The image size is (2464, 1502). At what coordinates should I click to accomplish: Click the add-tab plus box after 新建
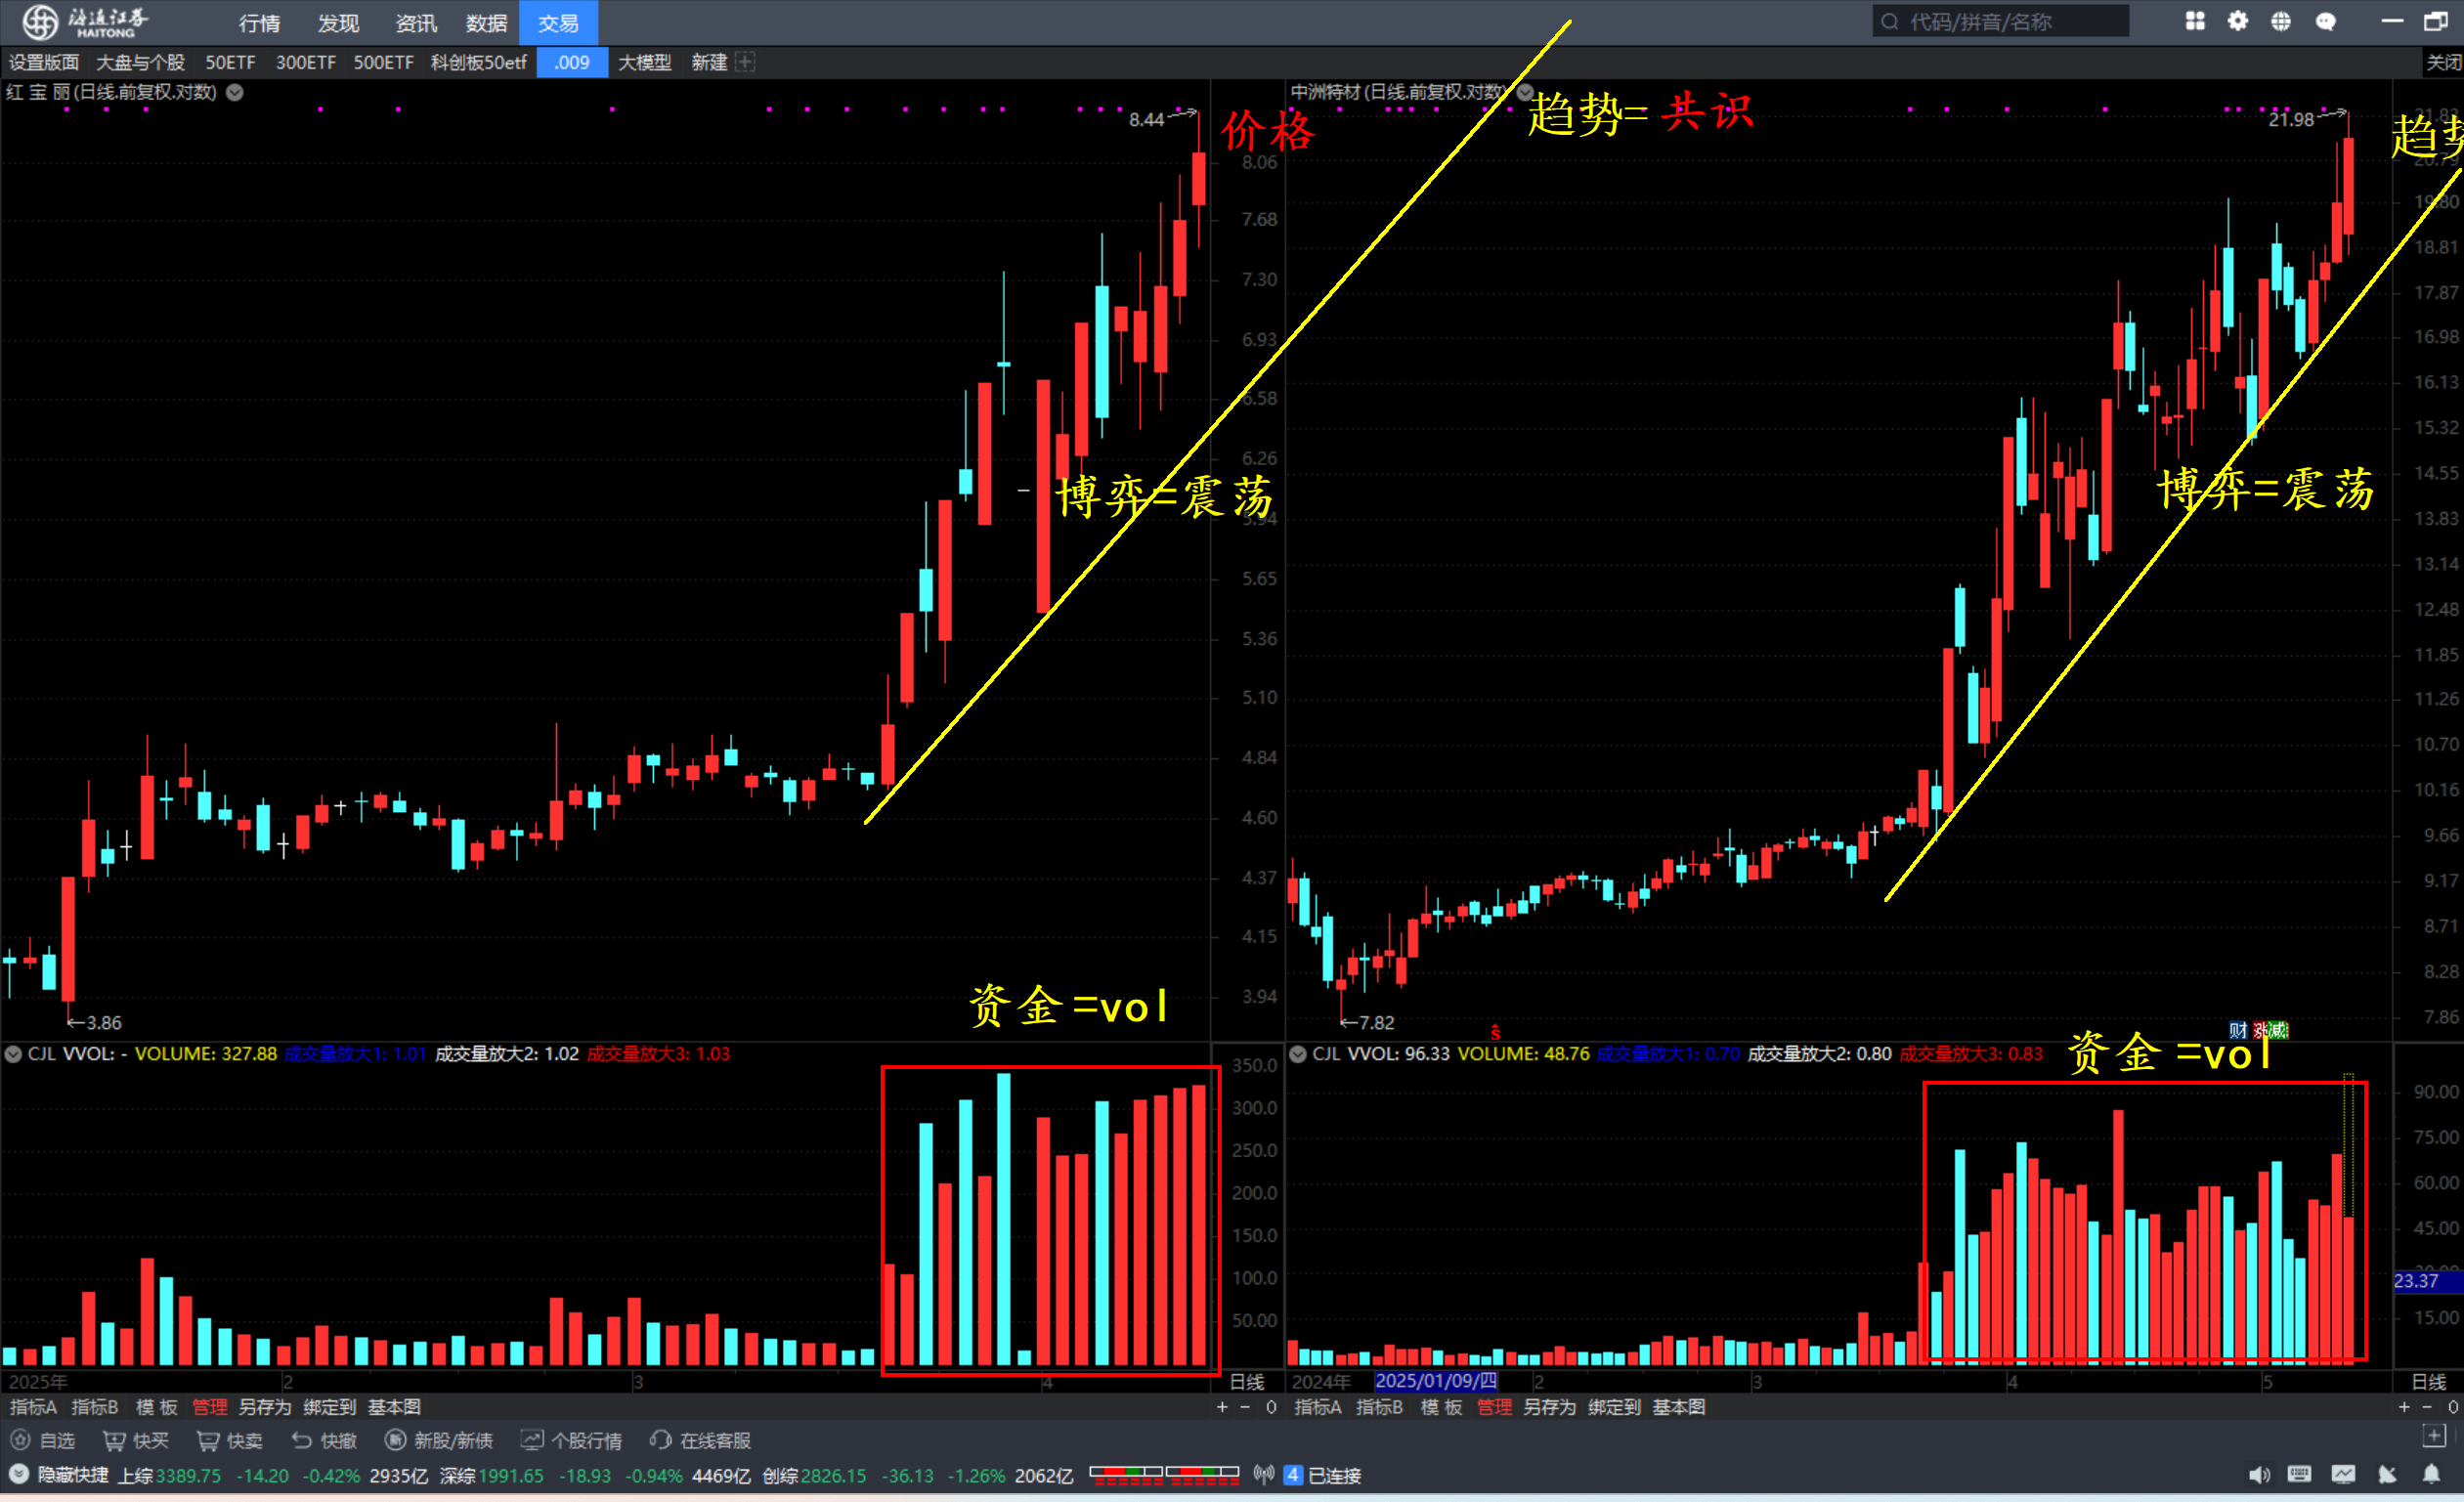tap(745, 62)
